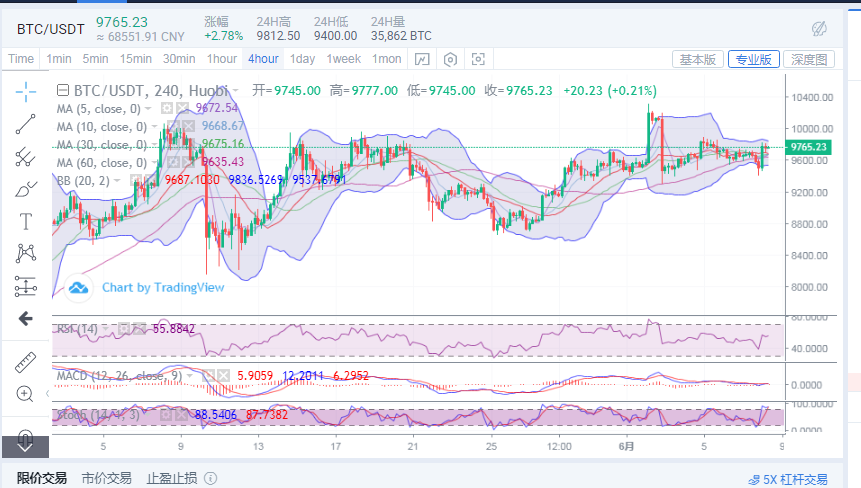861x488 pixels.
Task: Switch to 基本版 basic view
Action: click(x=697, y=59)
